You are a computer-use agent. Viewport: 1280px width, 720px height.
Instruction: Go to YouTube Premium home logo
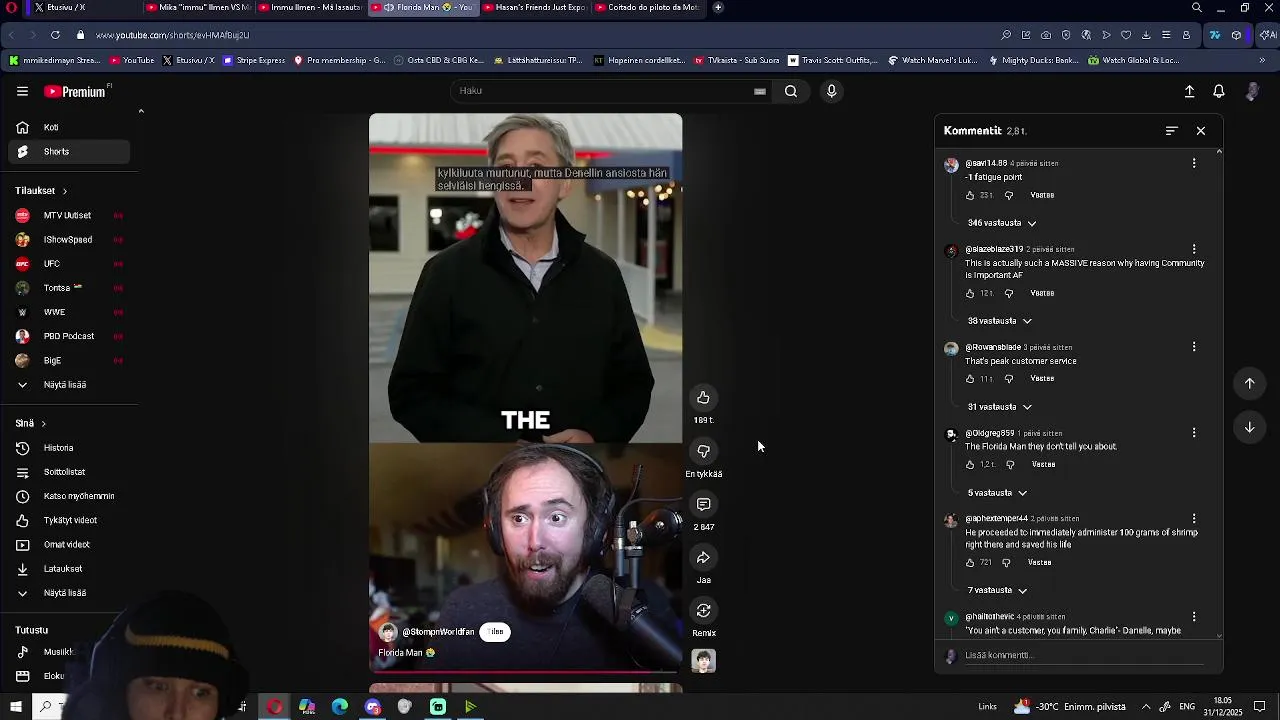(x=75, y=91)
